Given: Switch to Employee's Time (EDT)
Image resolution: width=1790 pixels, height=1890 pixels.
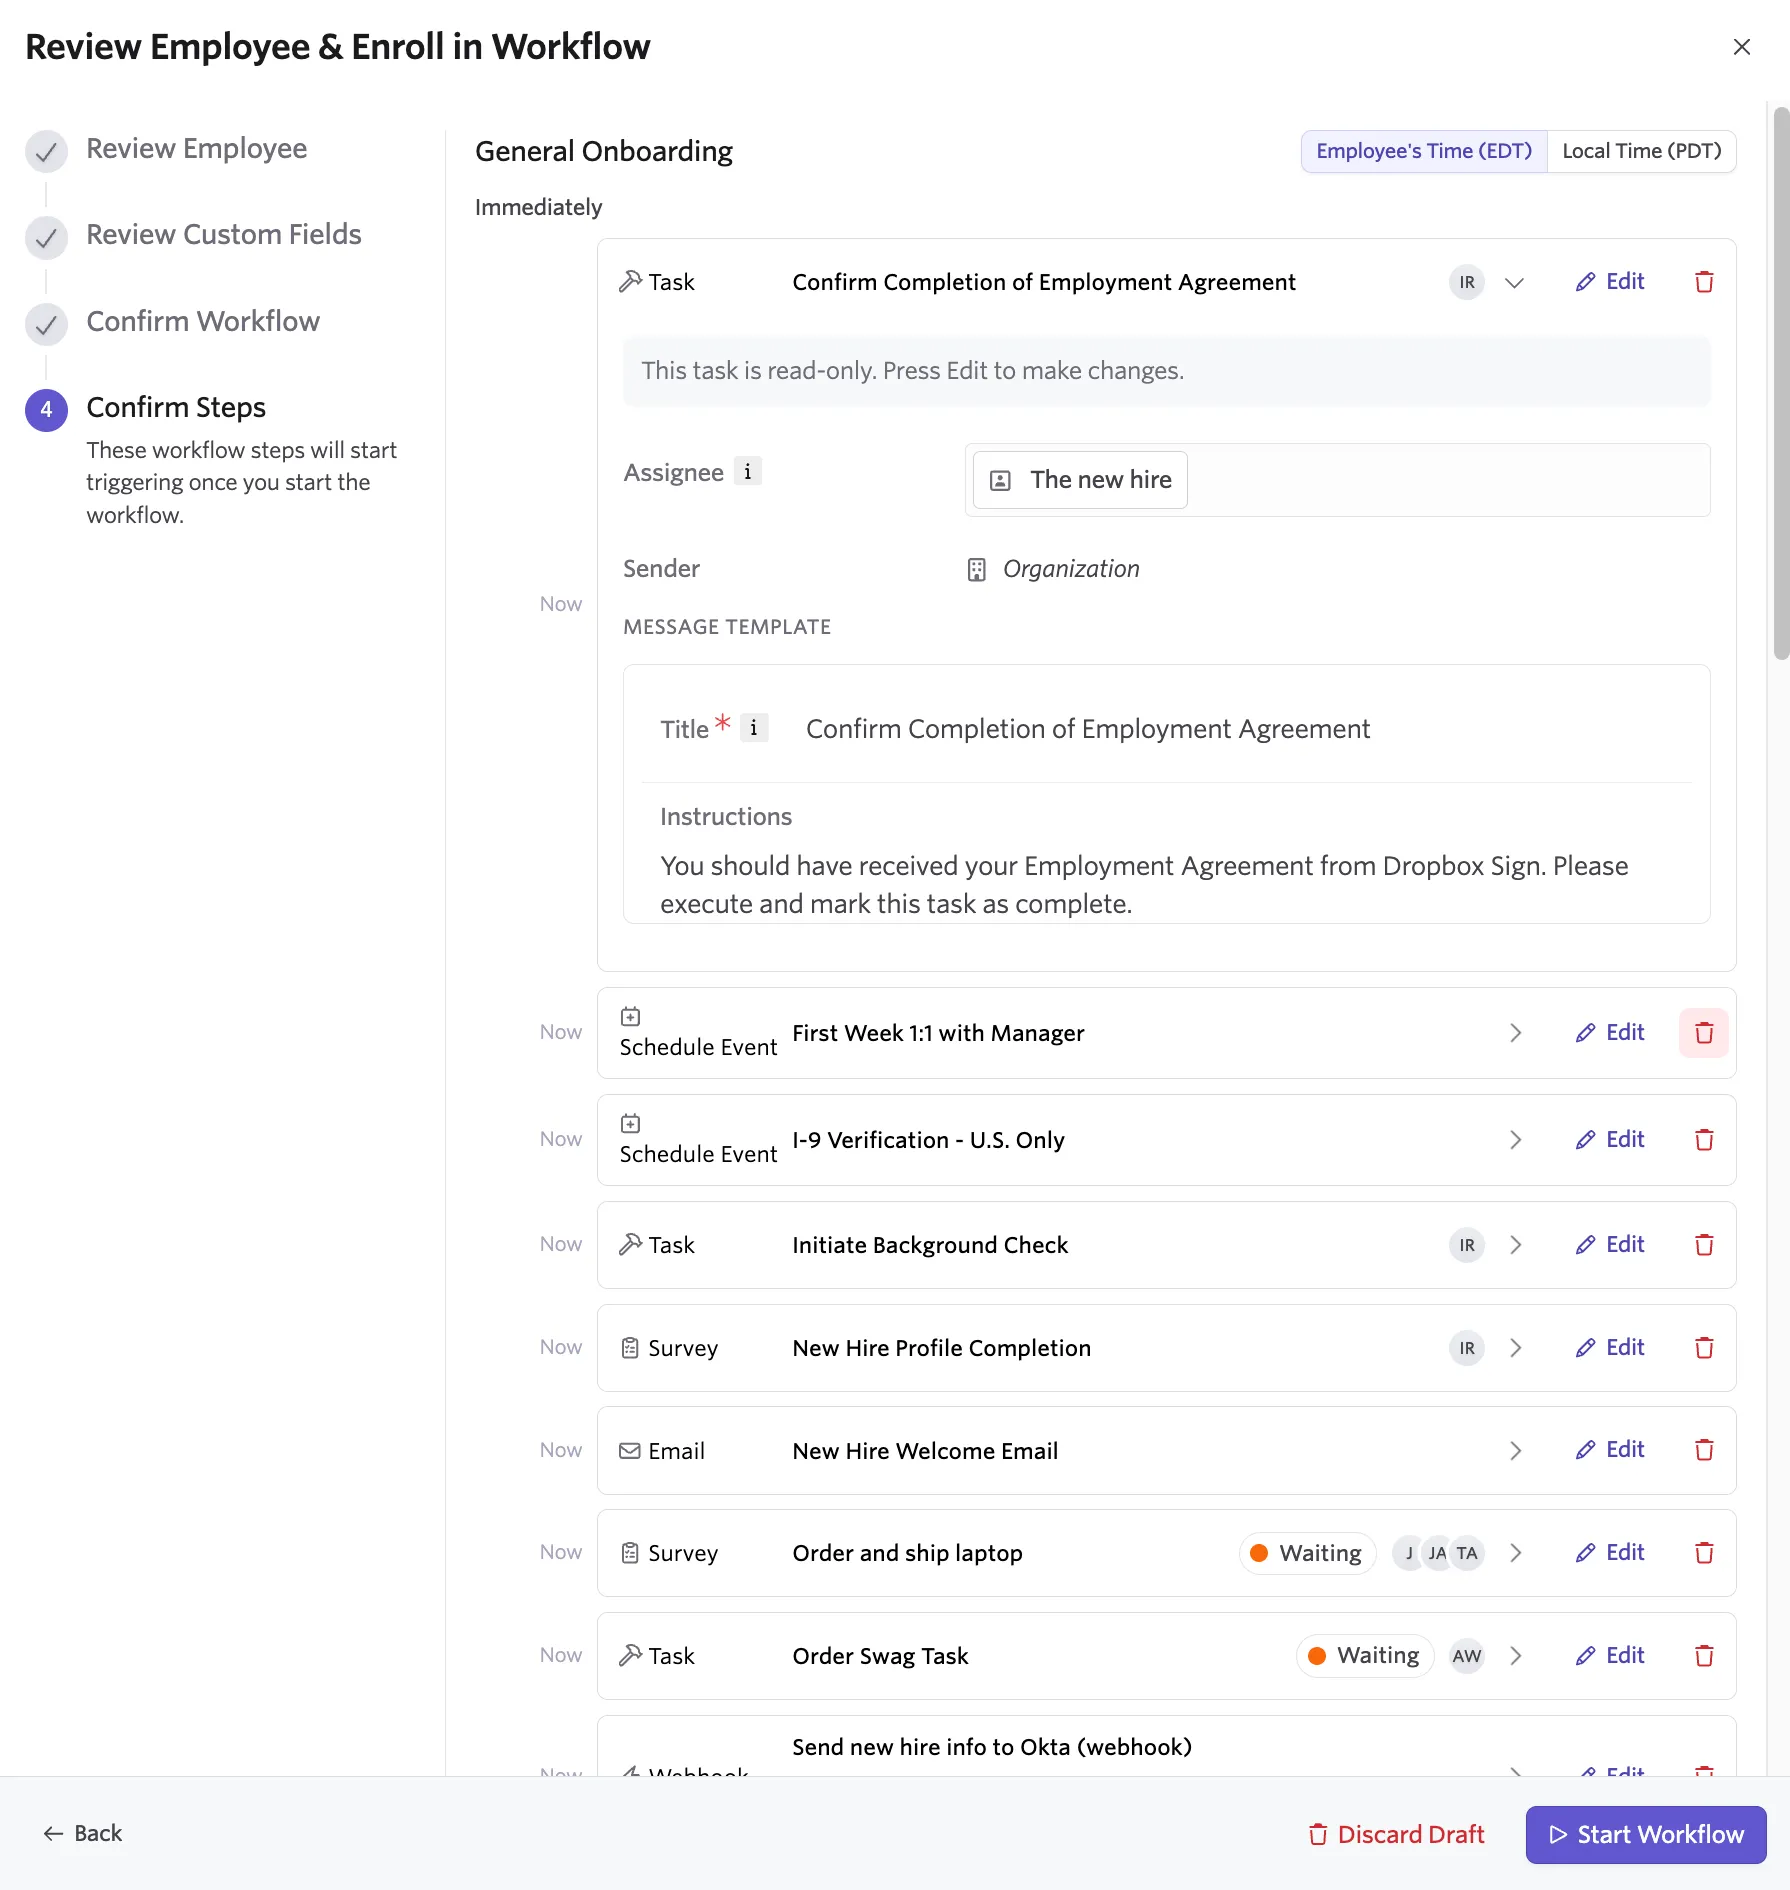Looking at the screenshot, I should [1424, 151].
